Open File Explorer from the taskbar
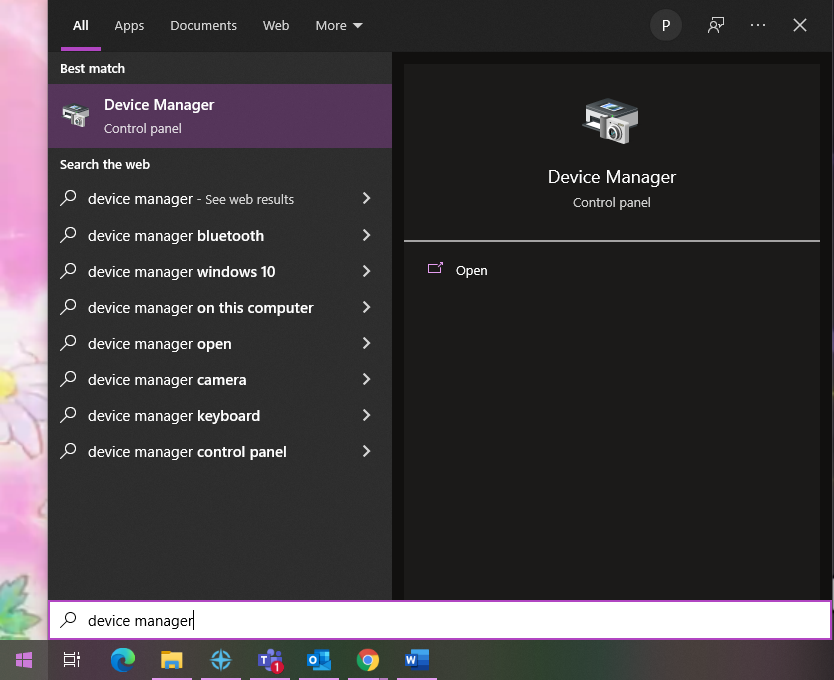 click(171, 660)
